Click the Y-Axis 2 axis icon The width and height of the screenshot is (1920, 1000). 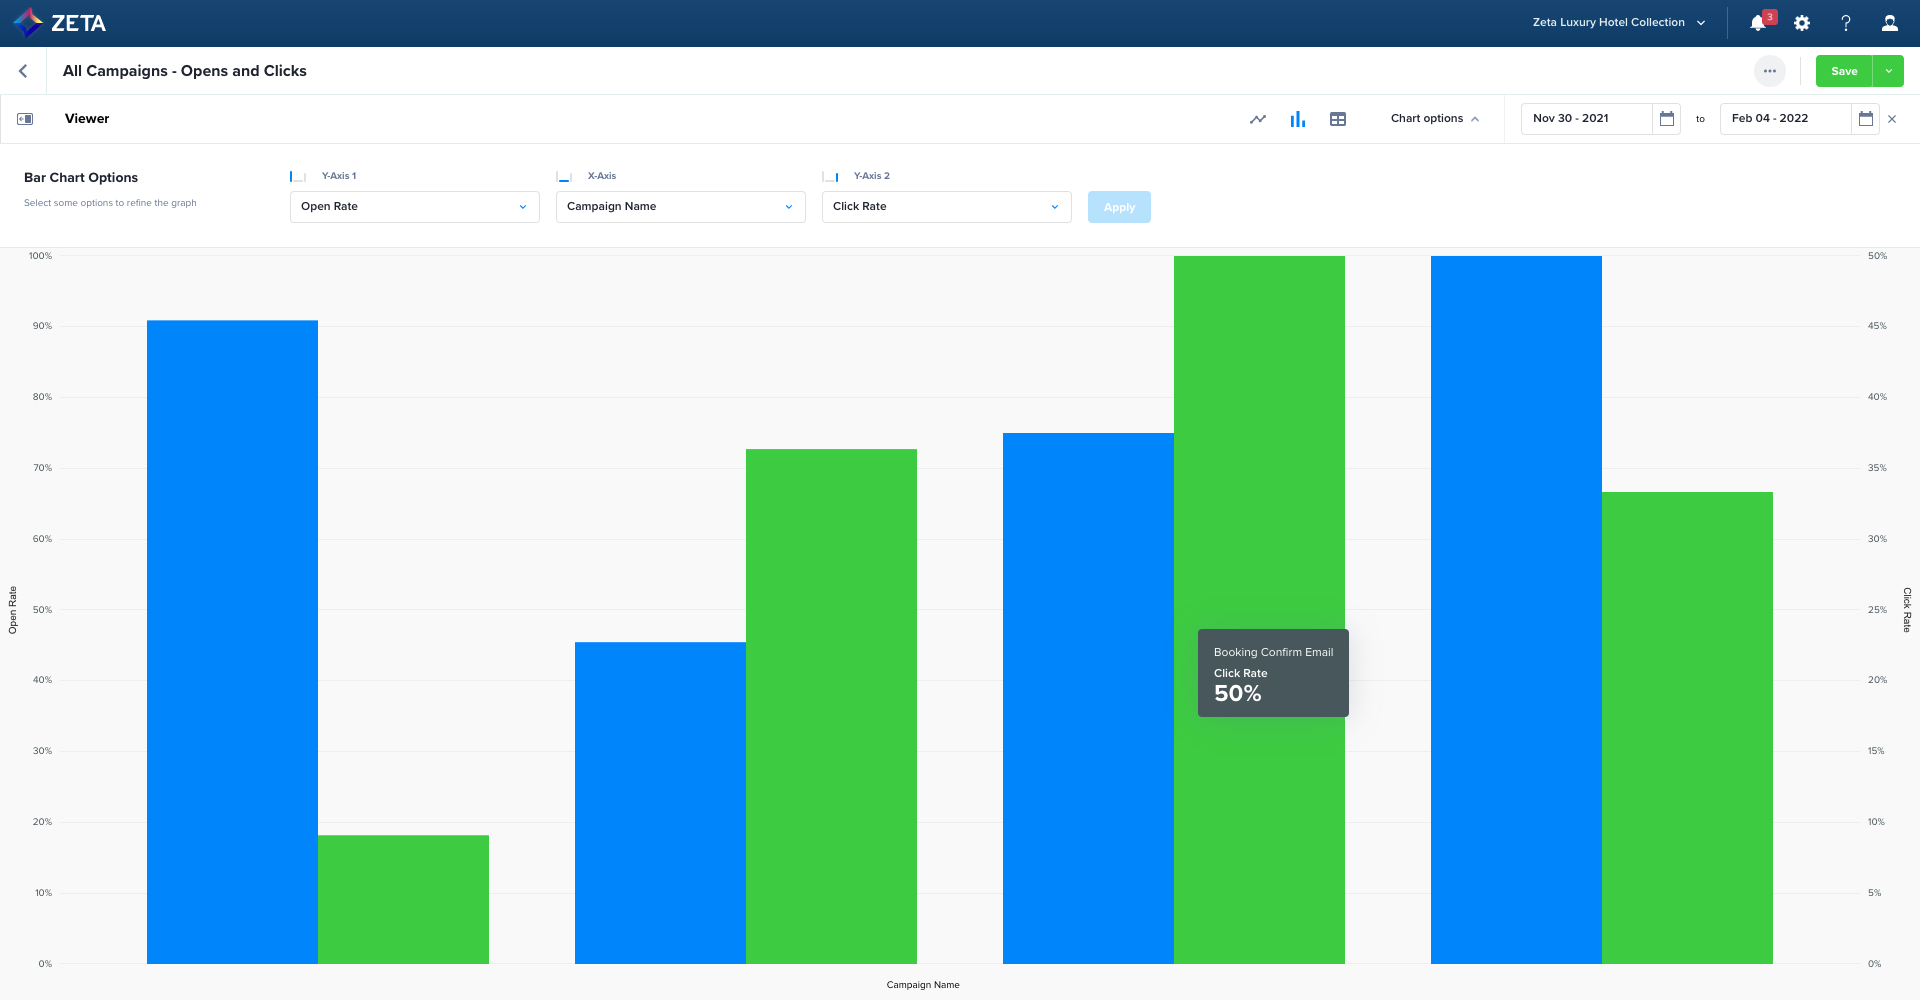(x=830, y=176)
